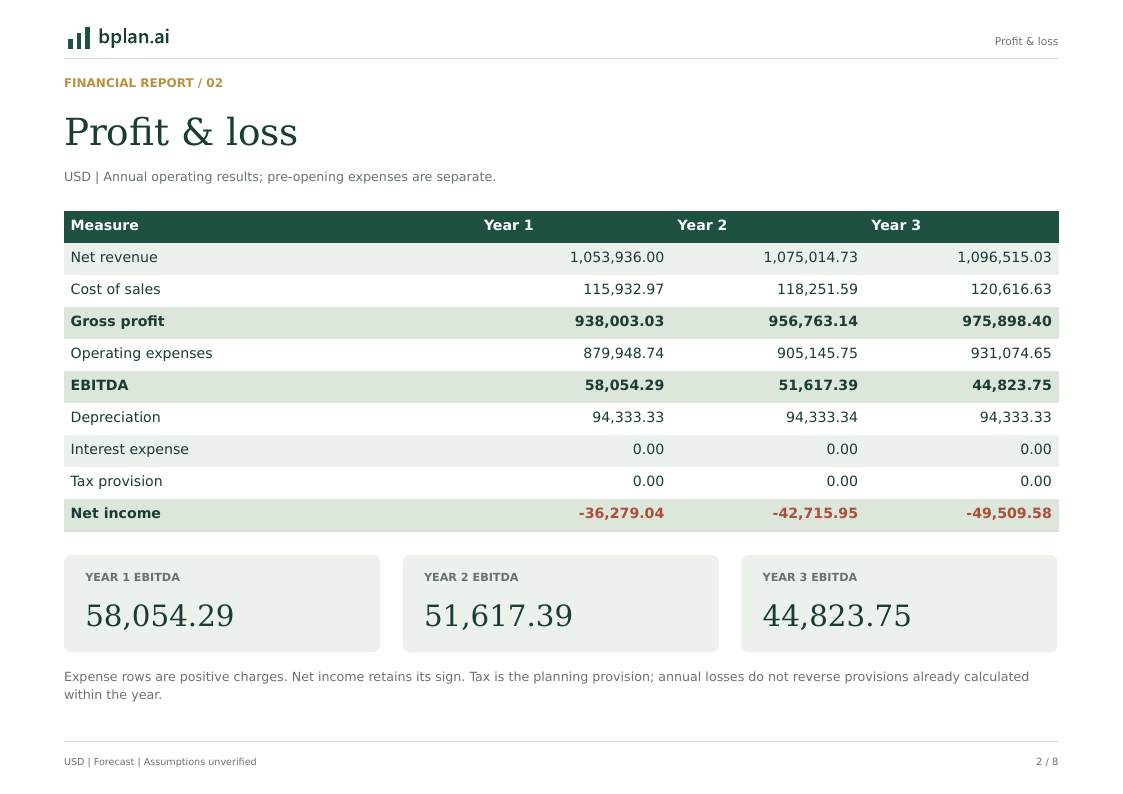Click Net revenue value 1,096,515.03
Screen dimensions: 1123x794
point(1004,258)
